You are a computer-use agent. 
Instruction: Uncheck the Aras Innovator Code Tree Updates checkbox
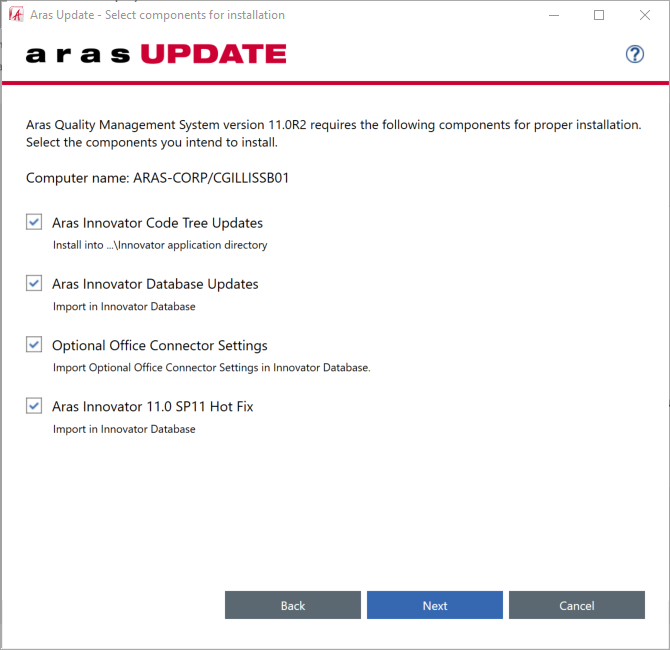[x=35, y=222]
